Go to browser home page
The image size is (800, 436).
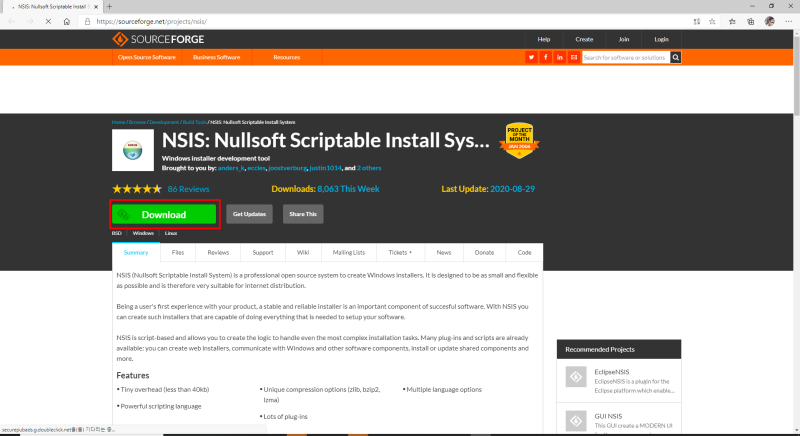click(66, 21)
